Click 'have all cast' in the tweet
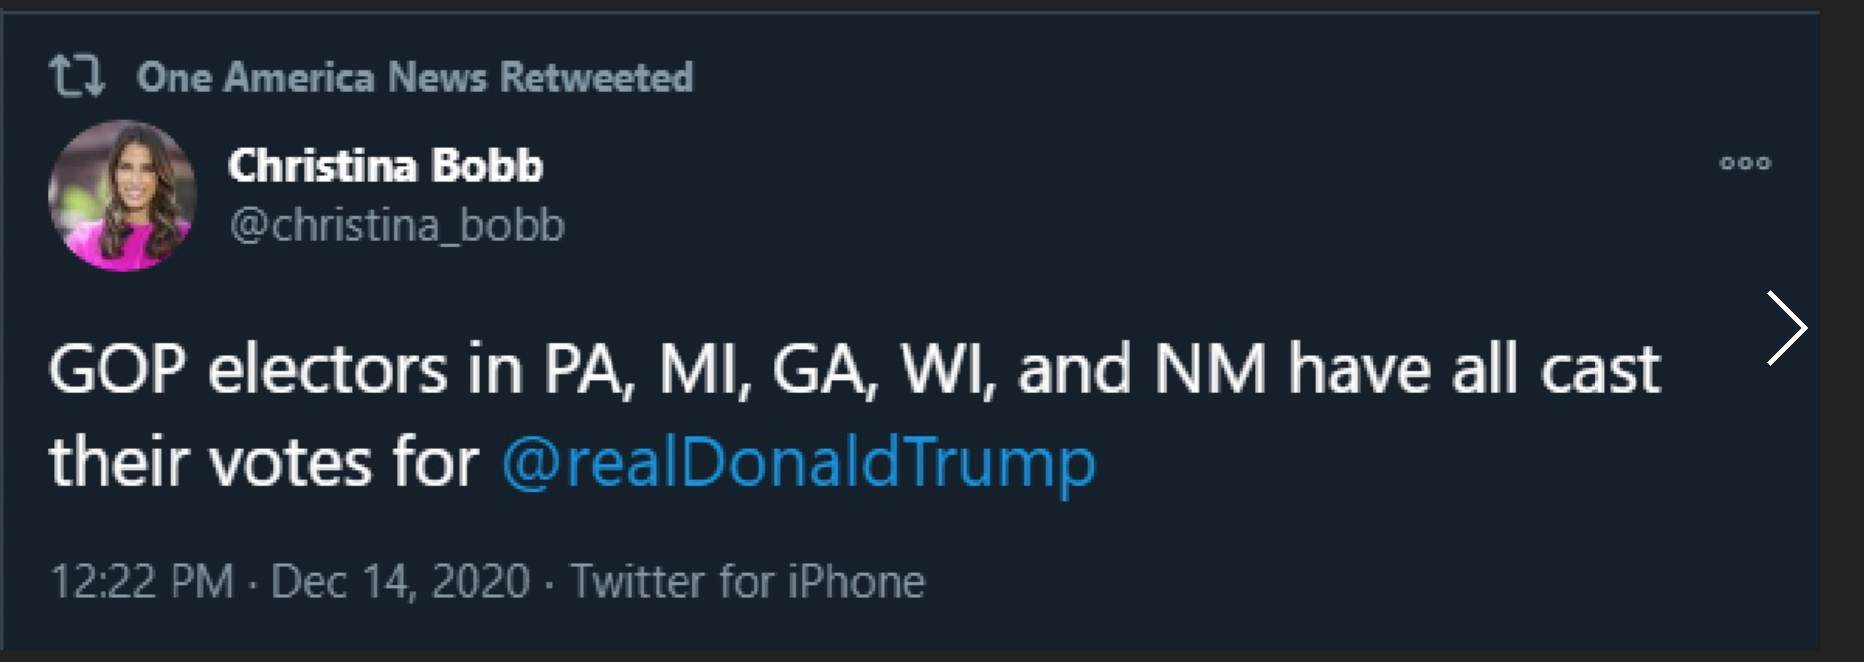1864x662 pixels. pyautogui.click(x=1474, y=369)
